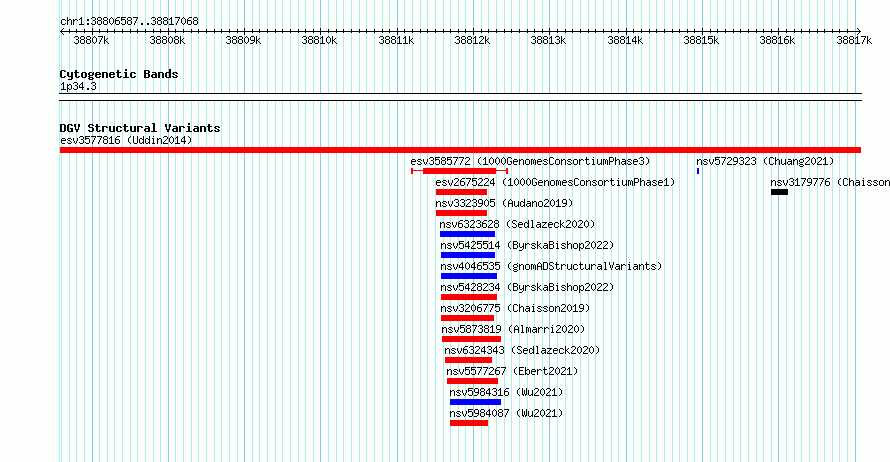Open esv2675224 (1000GenomesConsortiumPhase1) label
890x462 pixels.
(555, 182)
